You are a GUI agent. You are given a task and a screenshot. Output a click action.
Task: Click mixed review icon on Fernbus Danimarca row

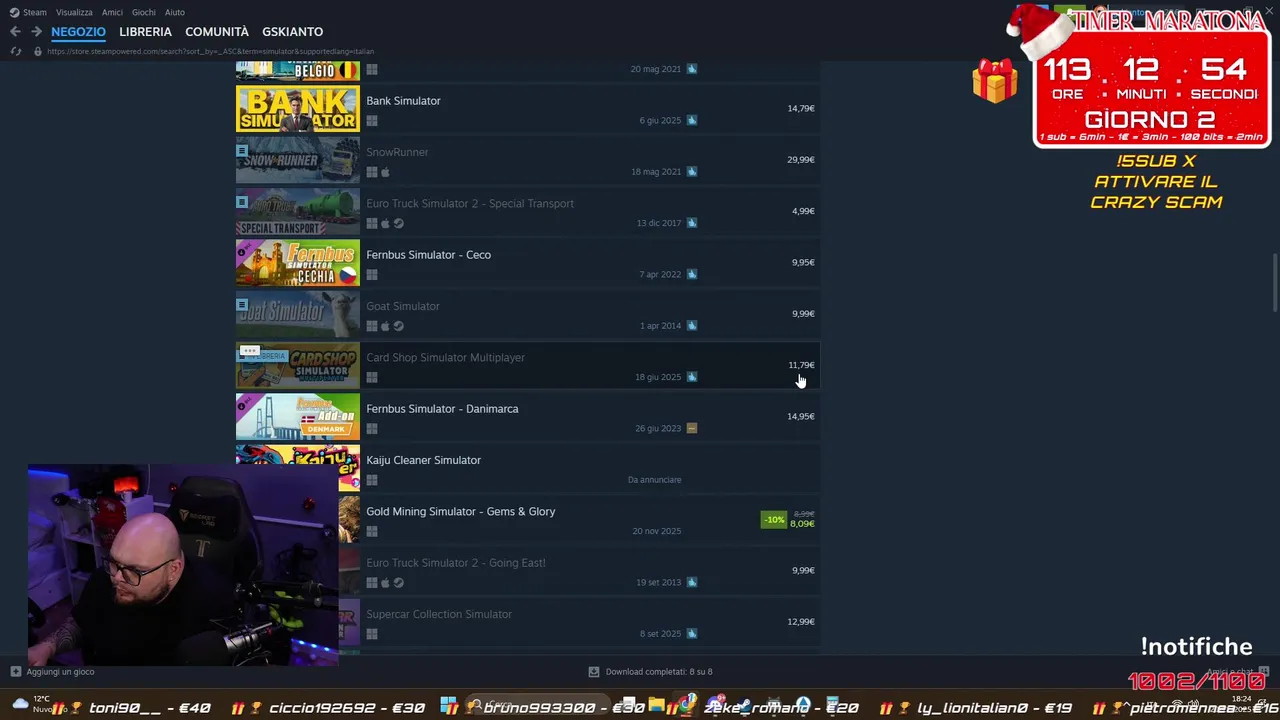[692, 428]
